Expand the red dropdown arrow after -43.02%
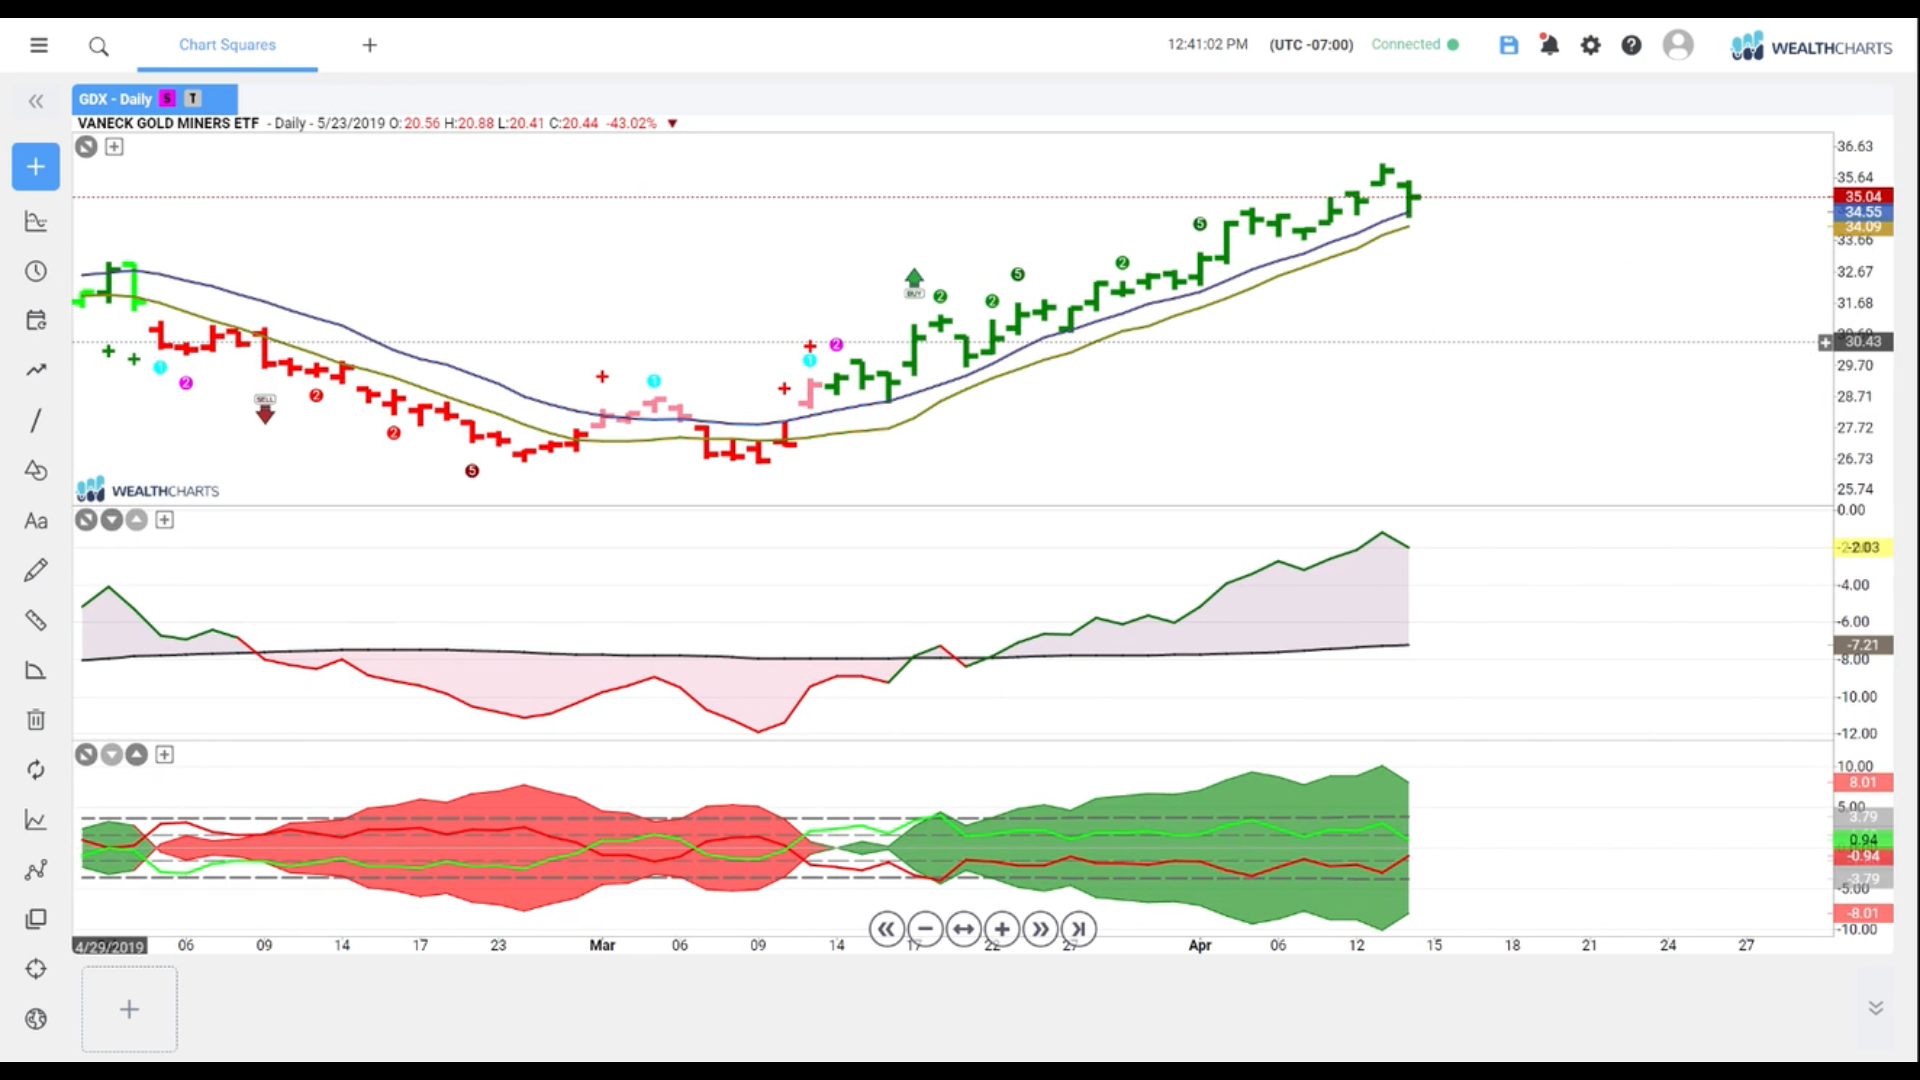The image size is (1920, 1080). [672, 124]
